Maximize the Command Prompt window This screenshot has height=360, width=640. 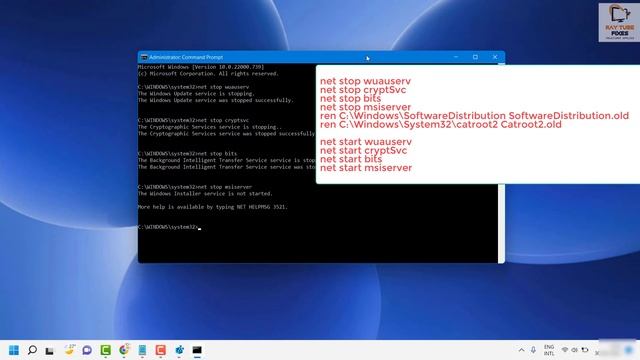(x=476, y=57)
